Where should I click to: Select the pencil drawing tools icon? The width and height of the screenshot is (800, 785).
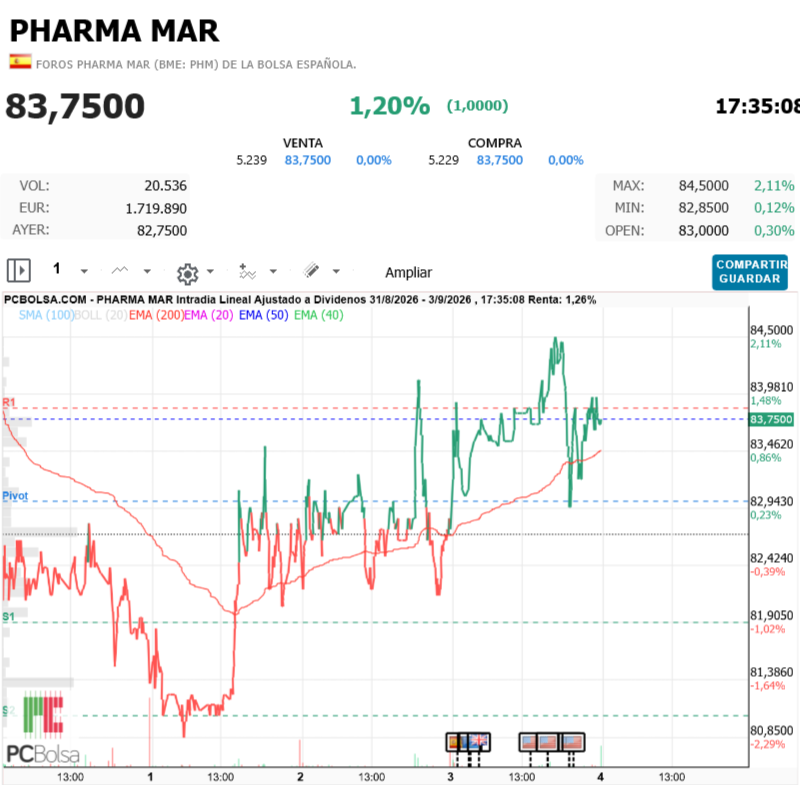pyautogui.click(x=311, y=270)
